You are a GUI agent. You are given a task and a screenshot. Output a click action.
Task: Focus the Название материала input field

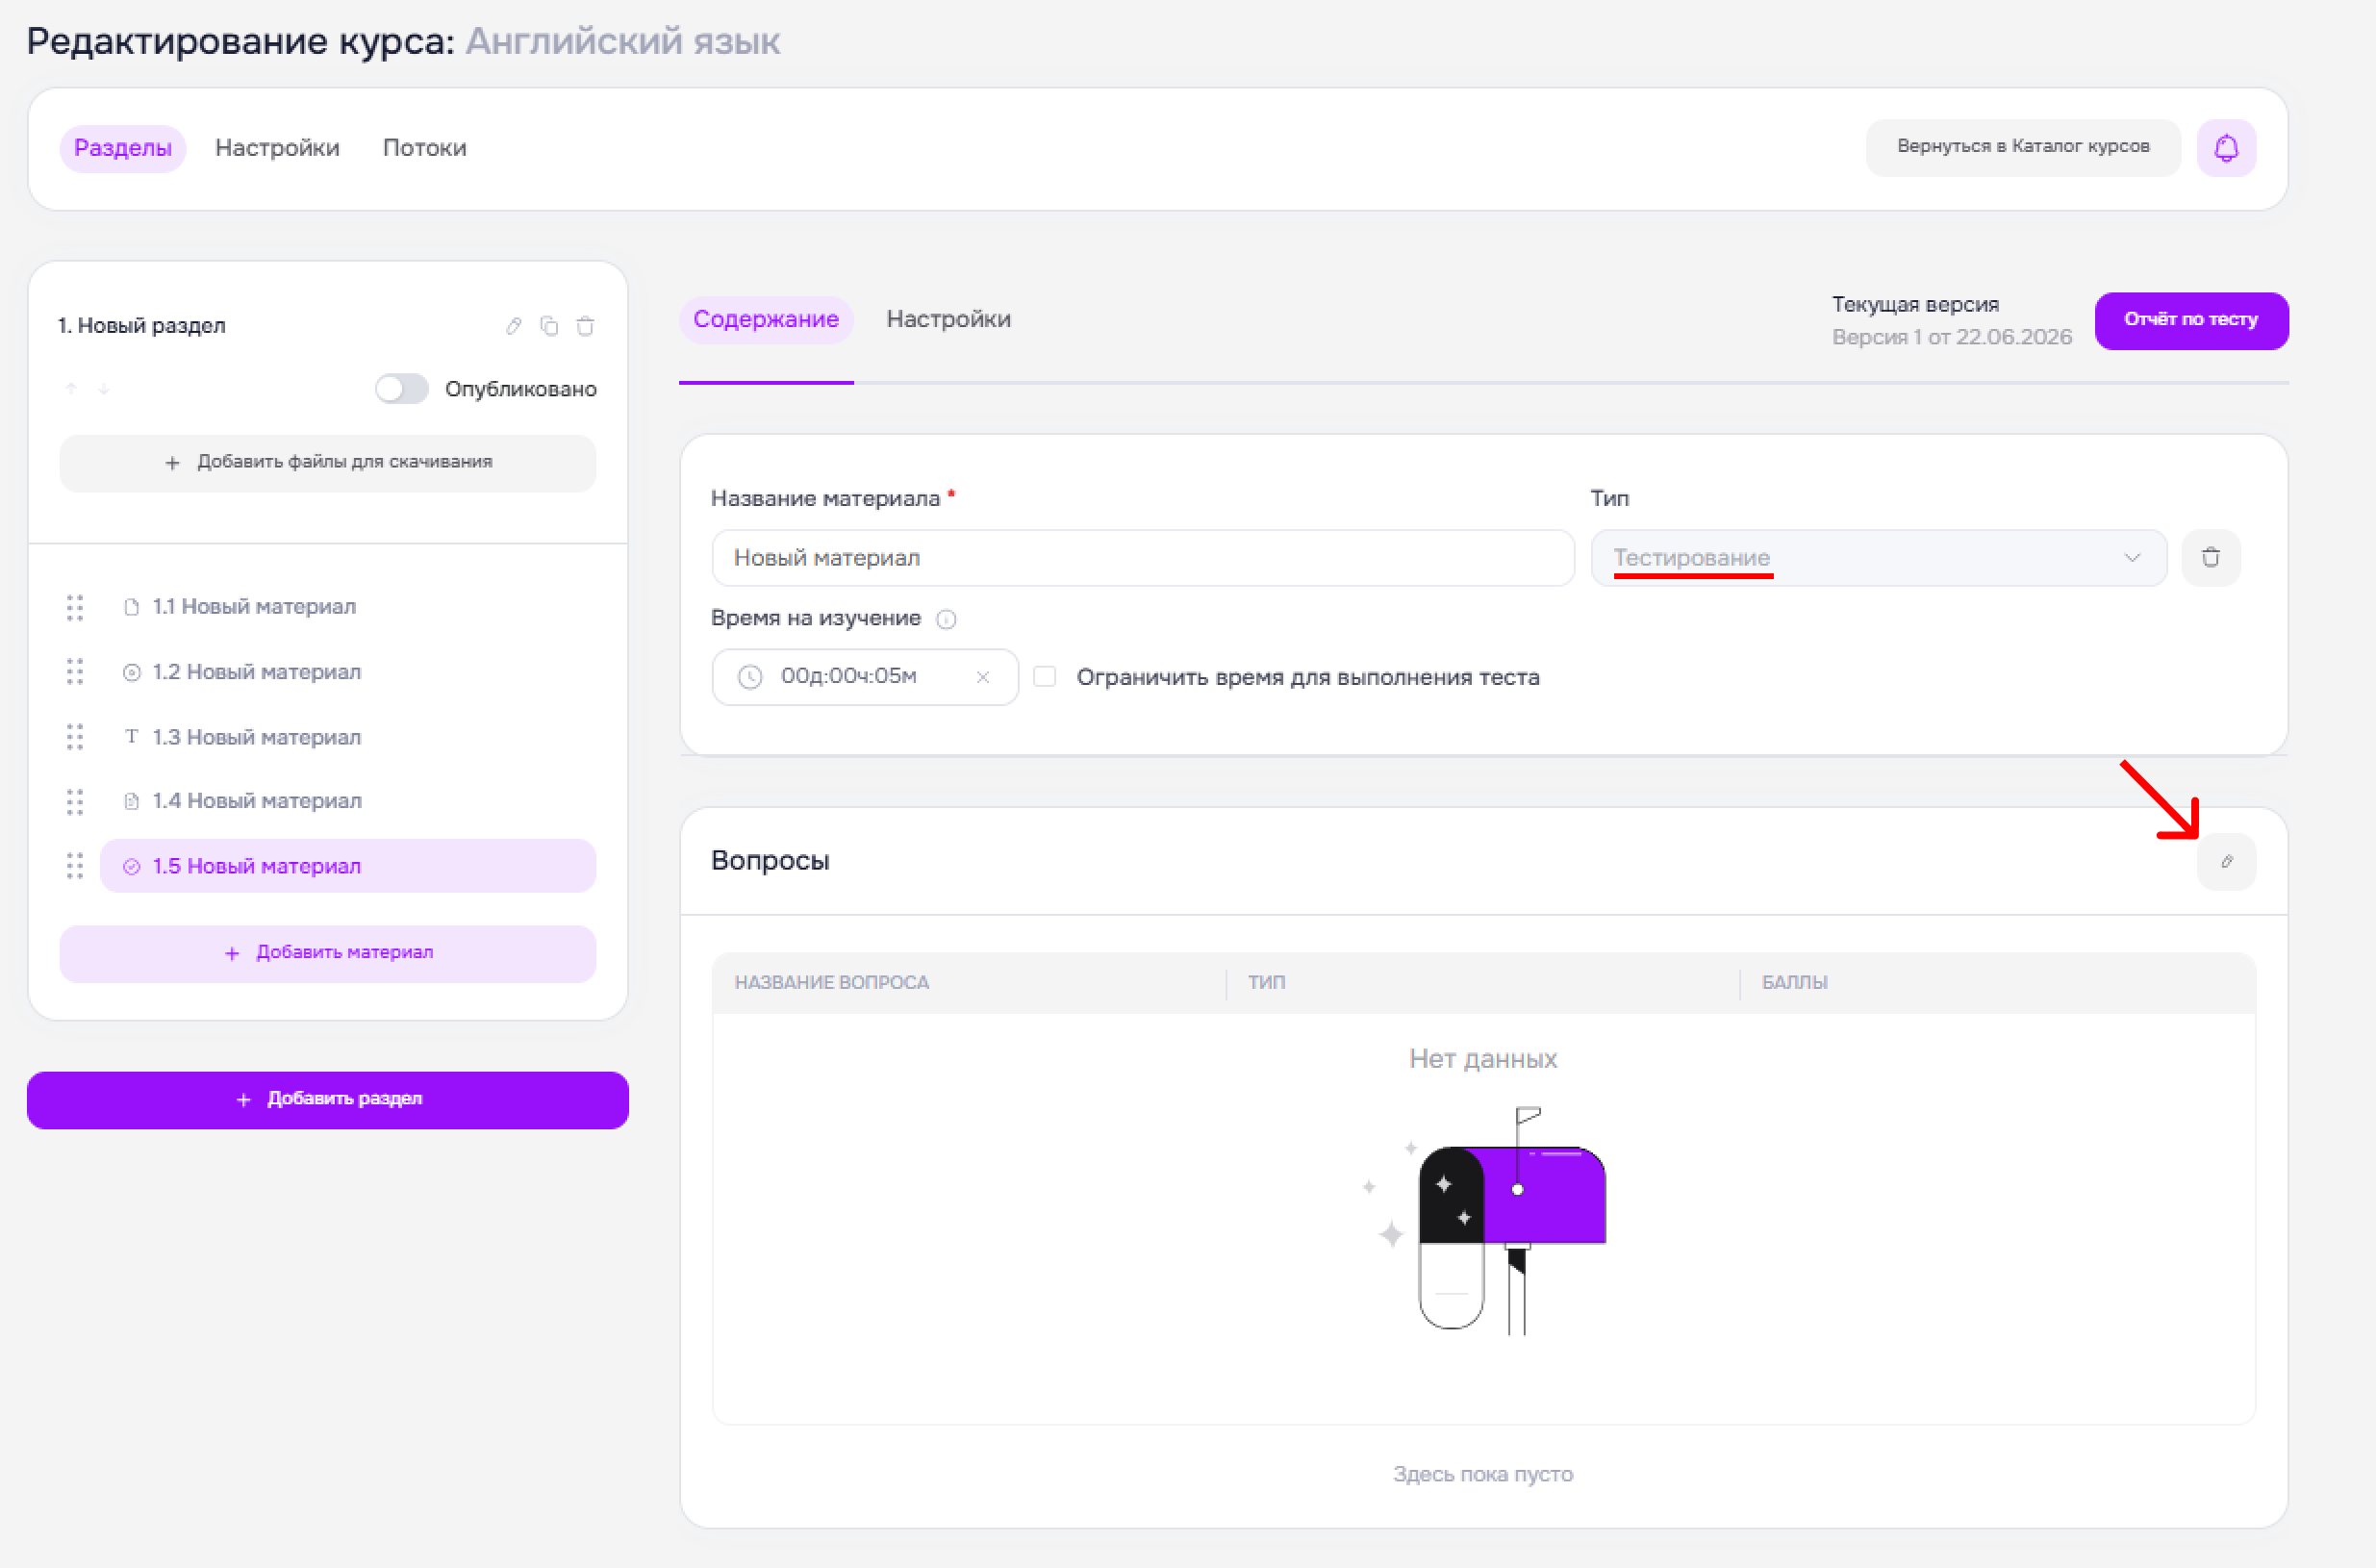click(1142, 557)
